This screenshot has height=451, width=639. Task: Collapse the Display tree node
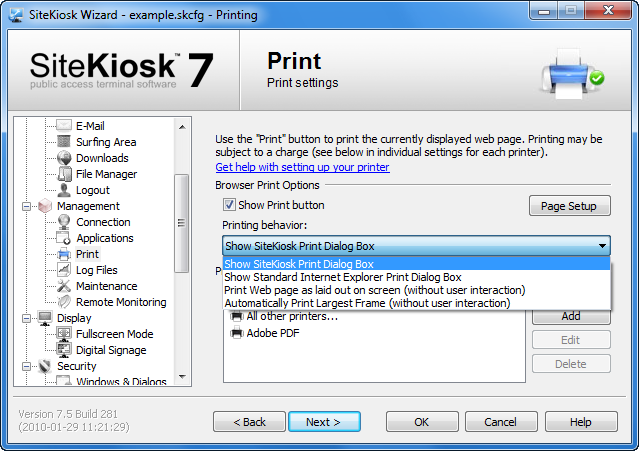[24, 318]
